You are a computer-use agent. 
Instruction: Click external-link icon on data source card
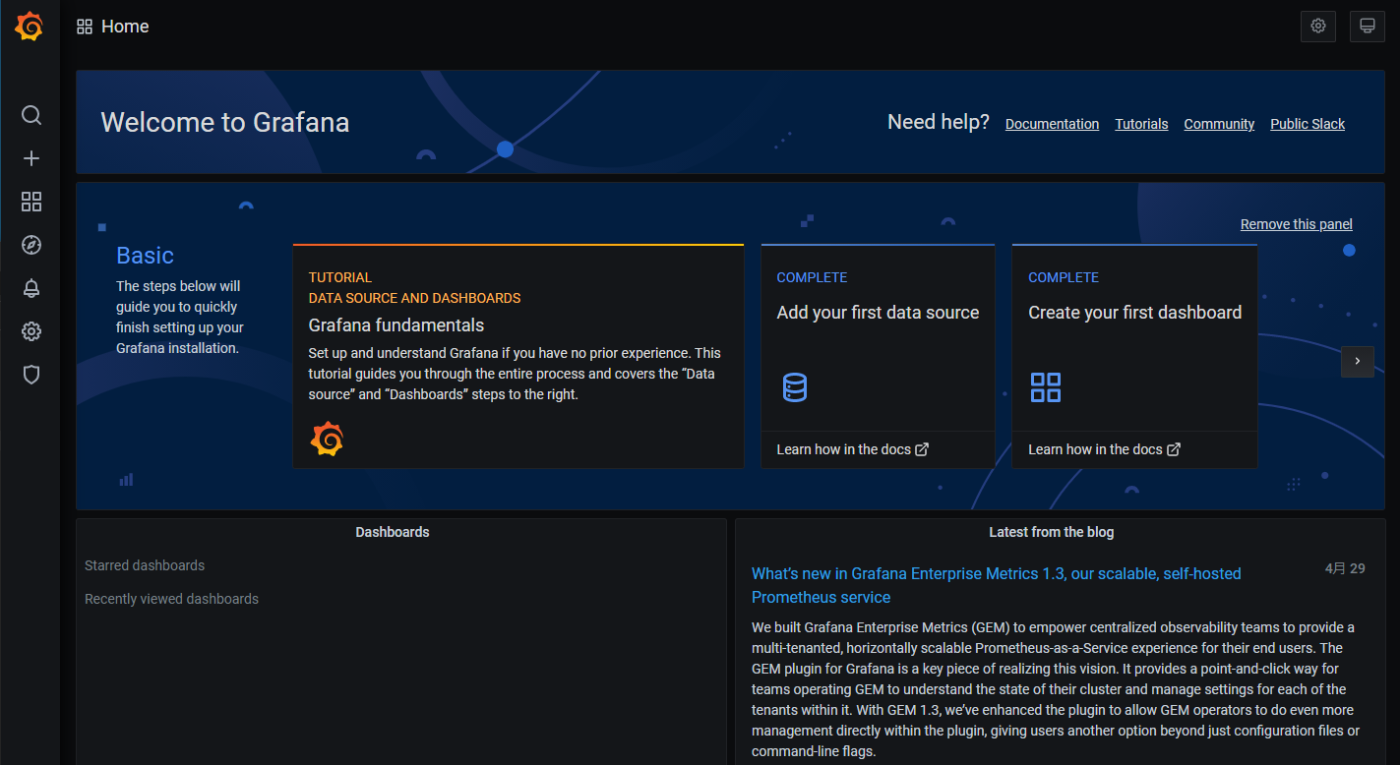[922, 449]
